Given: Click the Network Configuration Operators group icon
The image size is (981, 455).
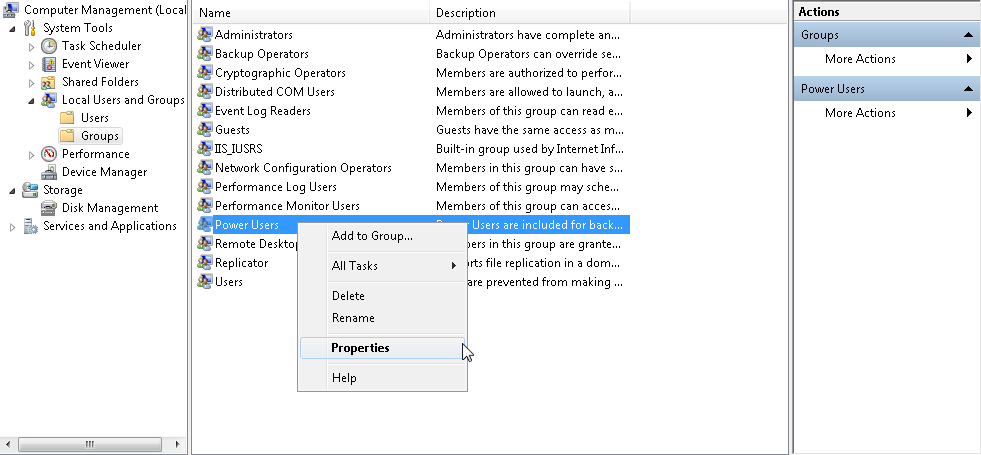Looking at the screenshot, I should coord(205,167).
